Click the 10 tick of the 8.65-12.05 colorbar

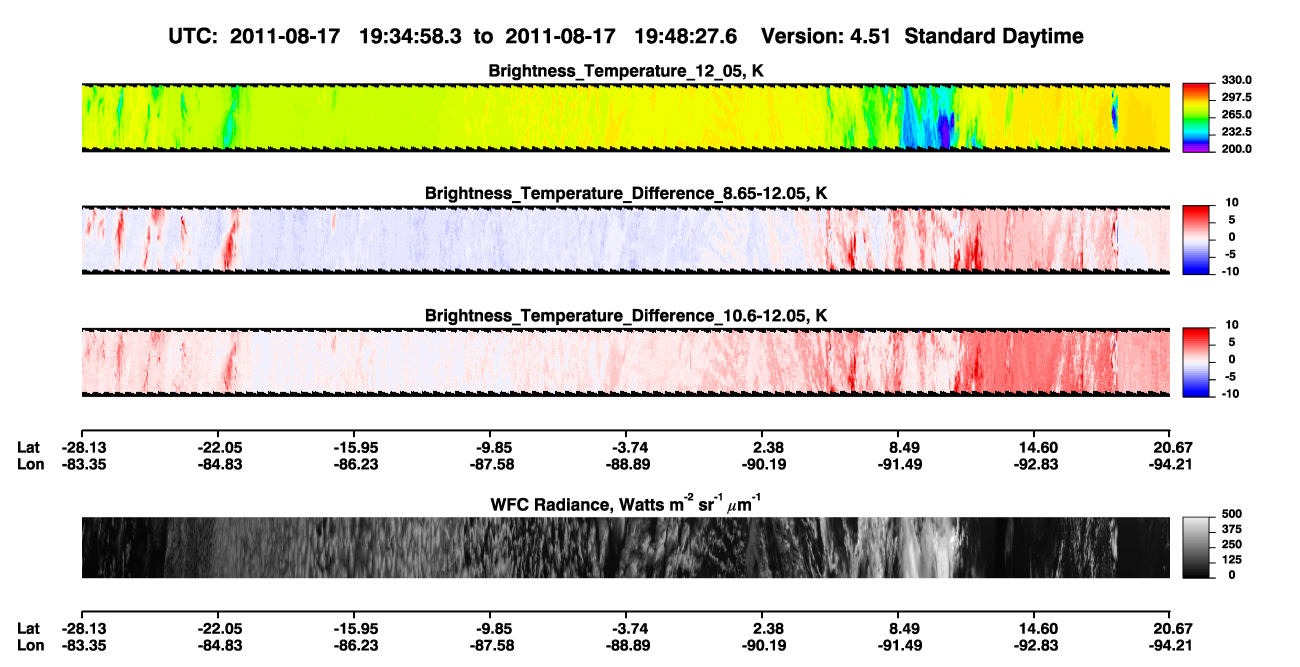[1232, 203]
